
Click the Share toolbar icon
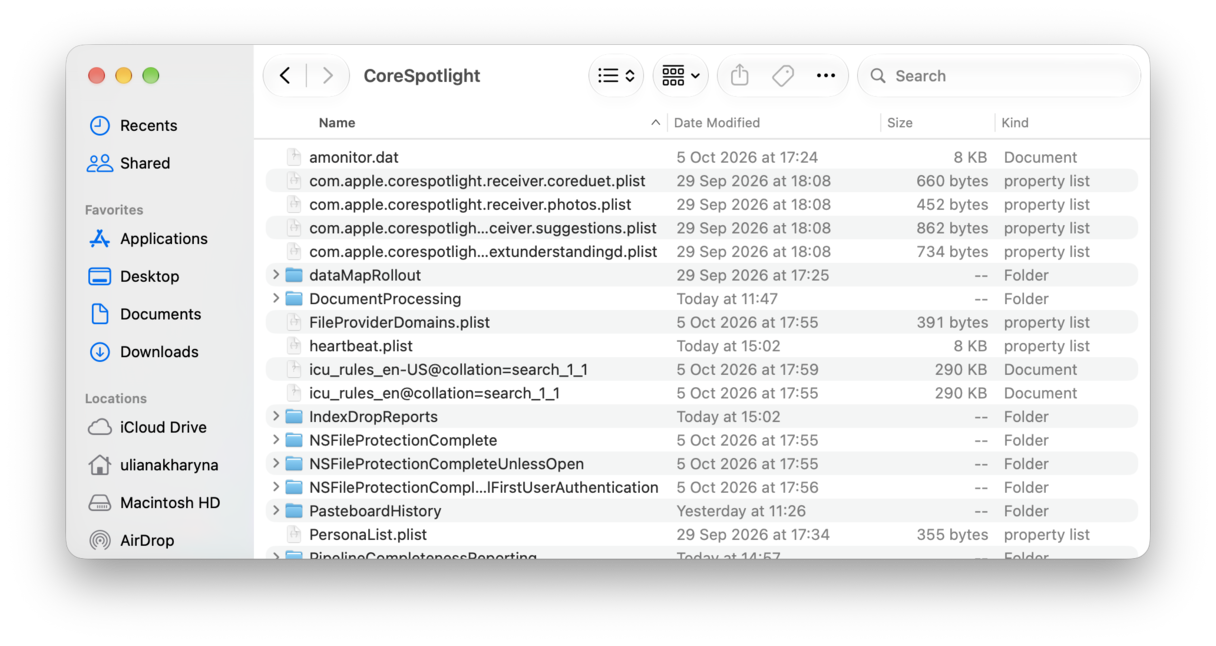(x=740, y=76)
